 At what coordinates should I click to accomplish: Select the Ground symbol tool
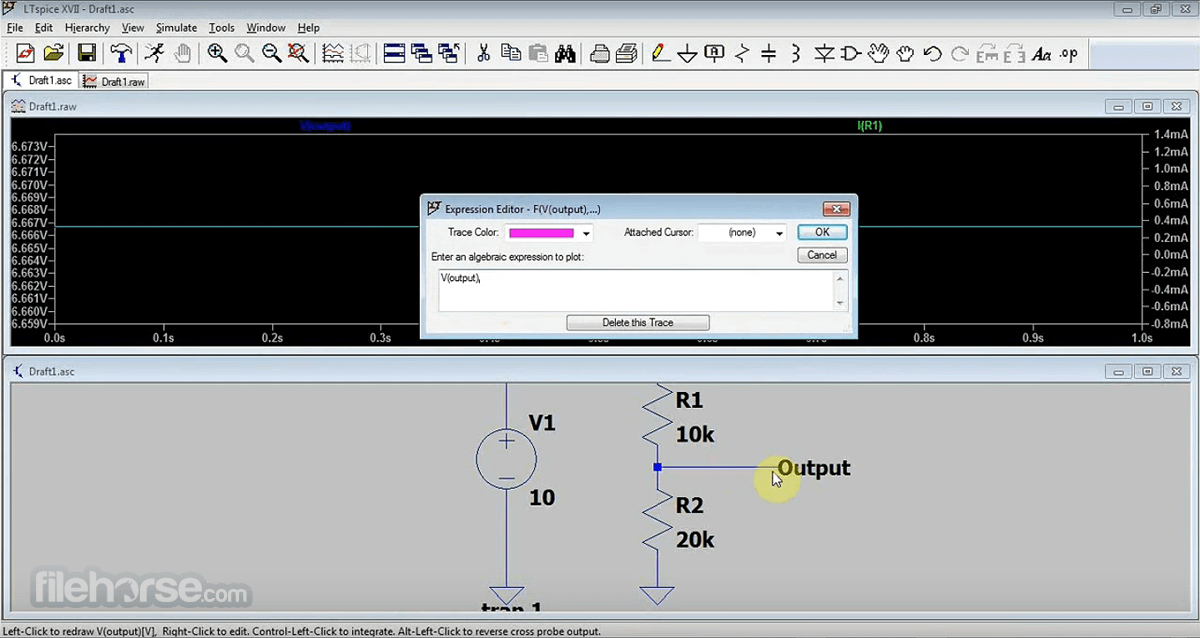tap(687, 53)
